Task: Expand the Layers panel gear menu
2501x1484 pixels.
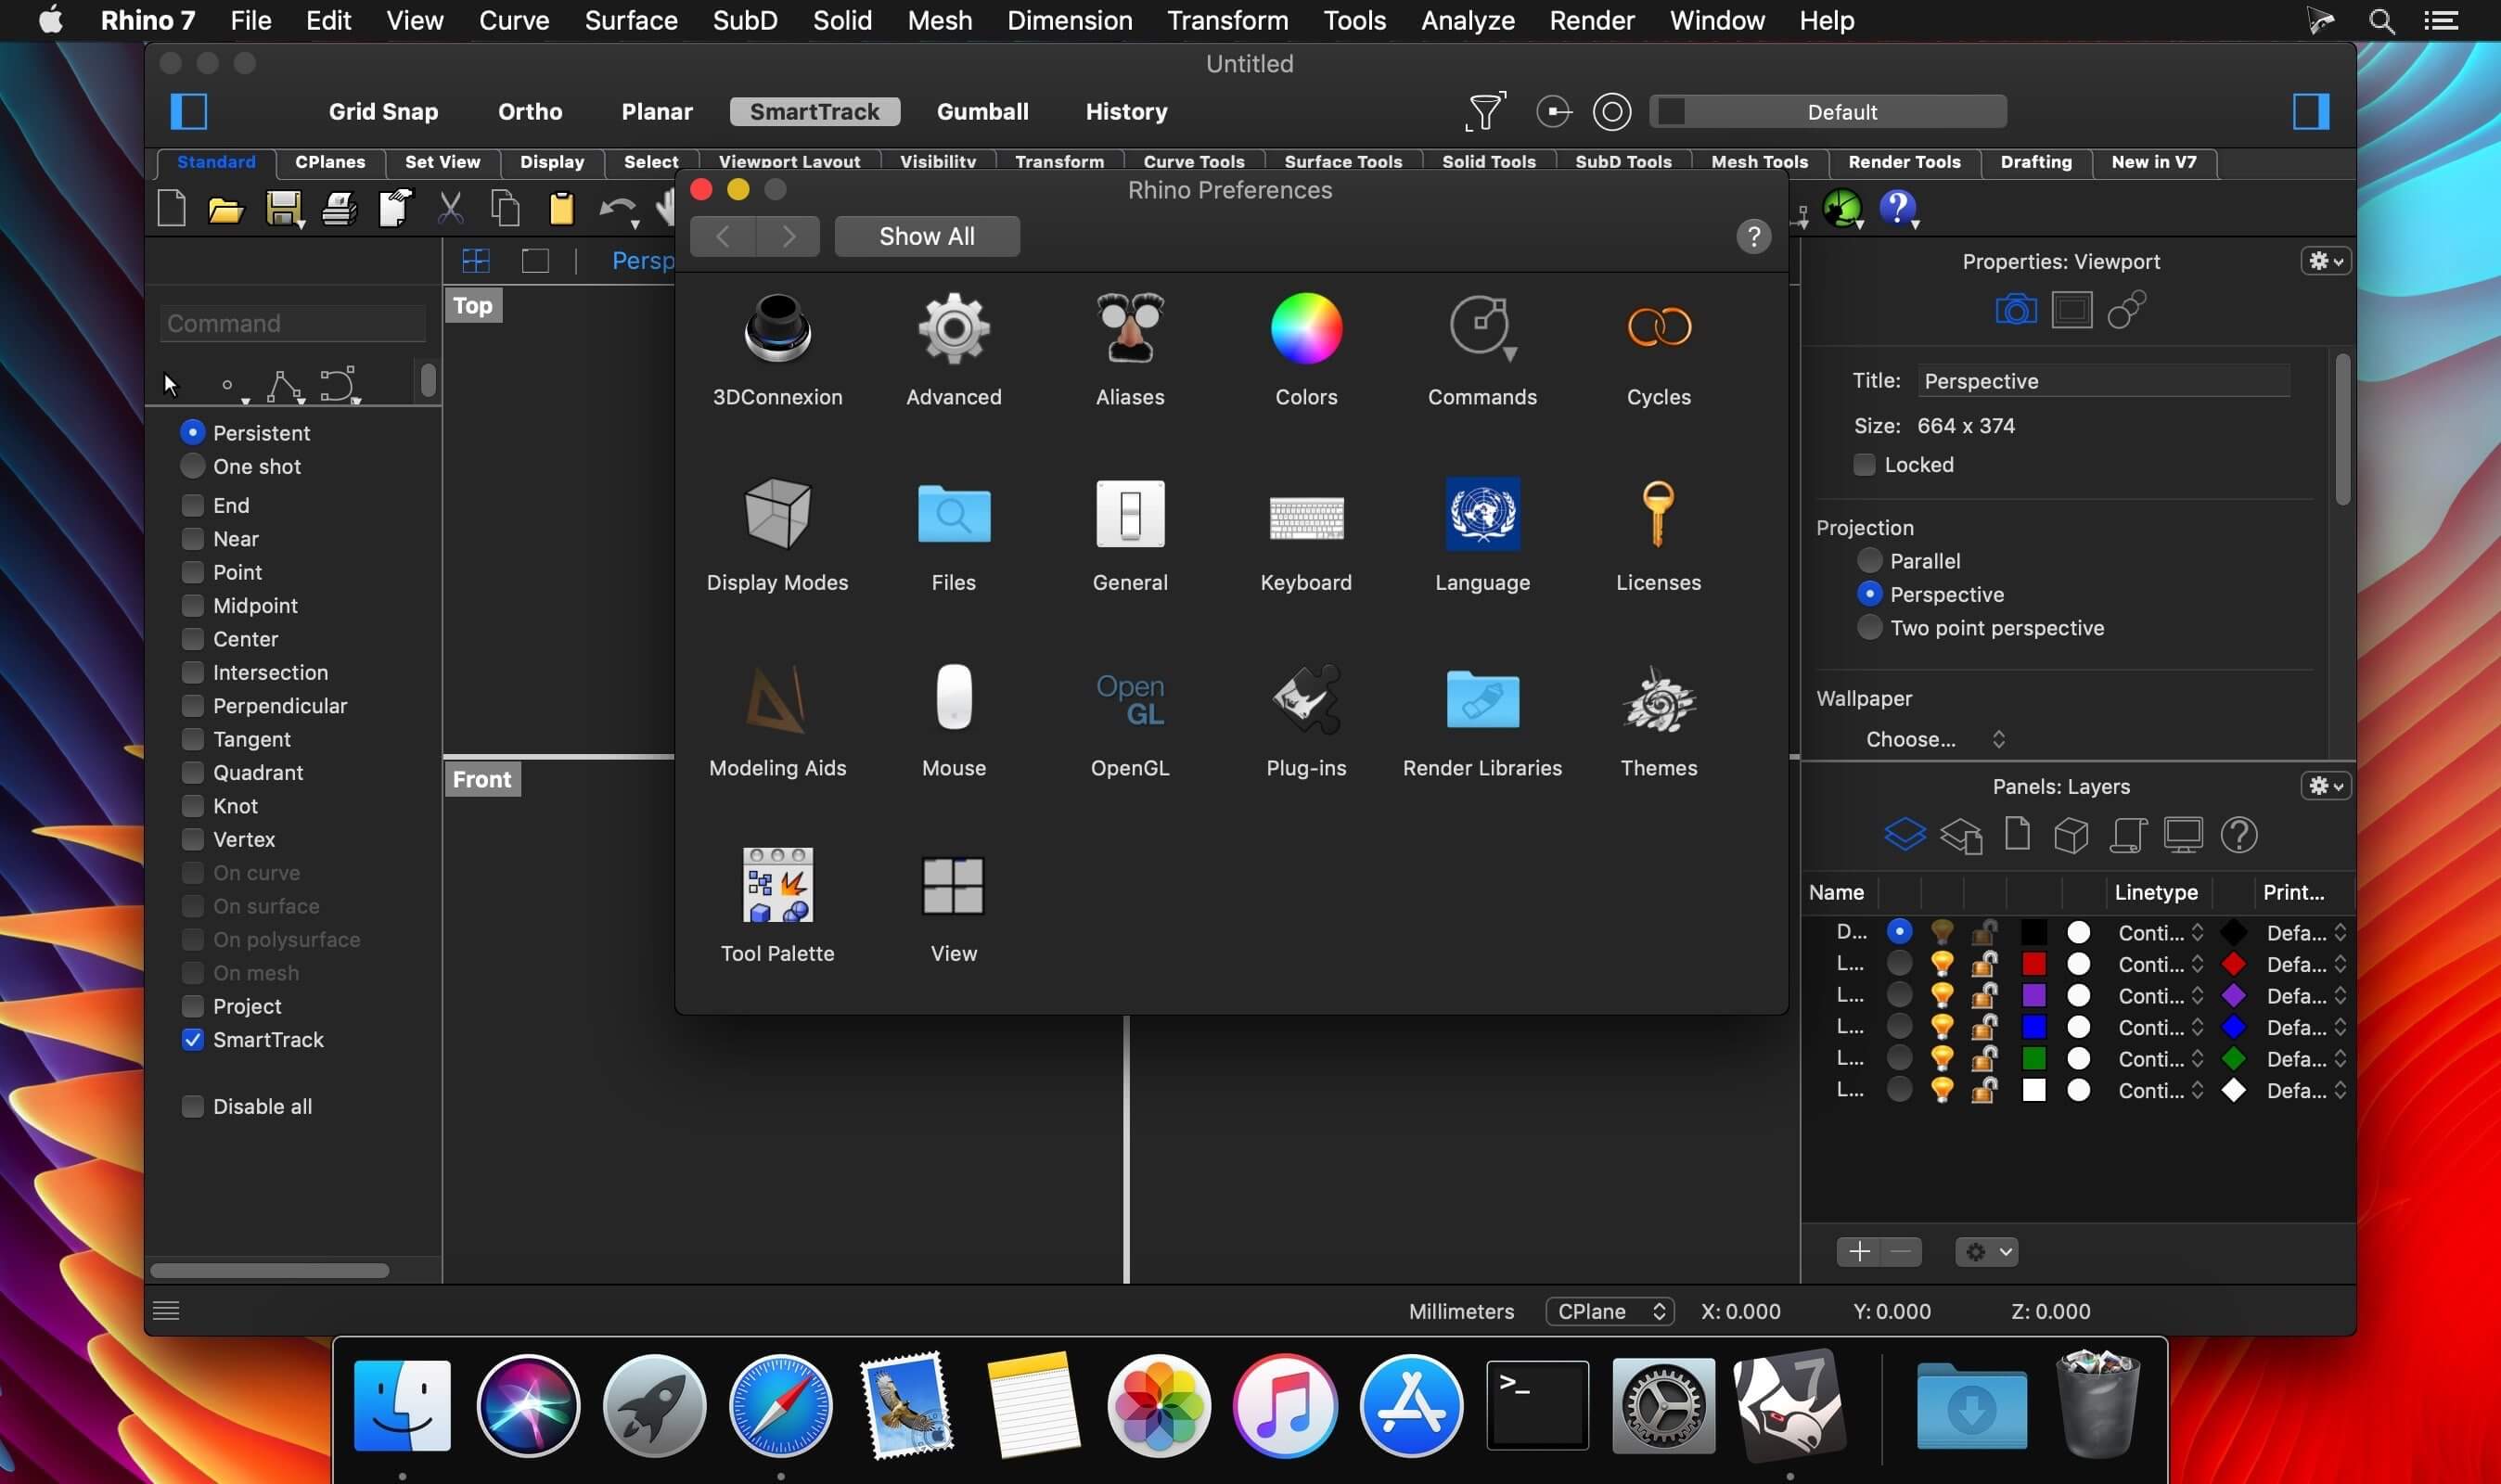Action: [x=2324, y=786]
